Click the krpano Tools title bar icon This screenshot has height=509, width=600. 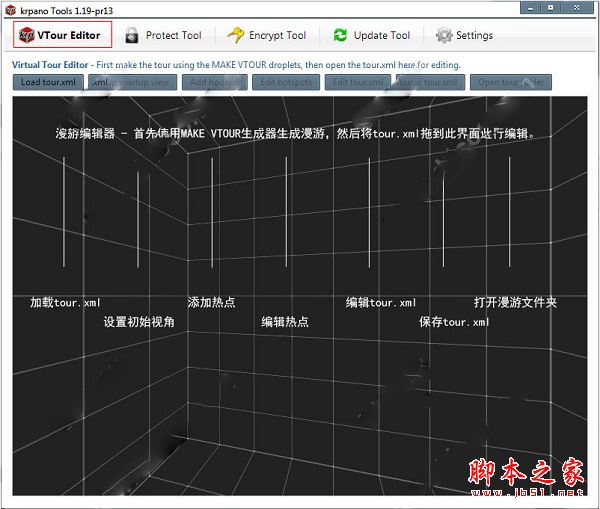point(11,10)
